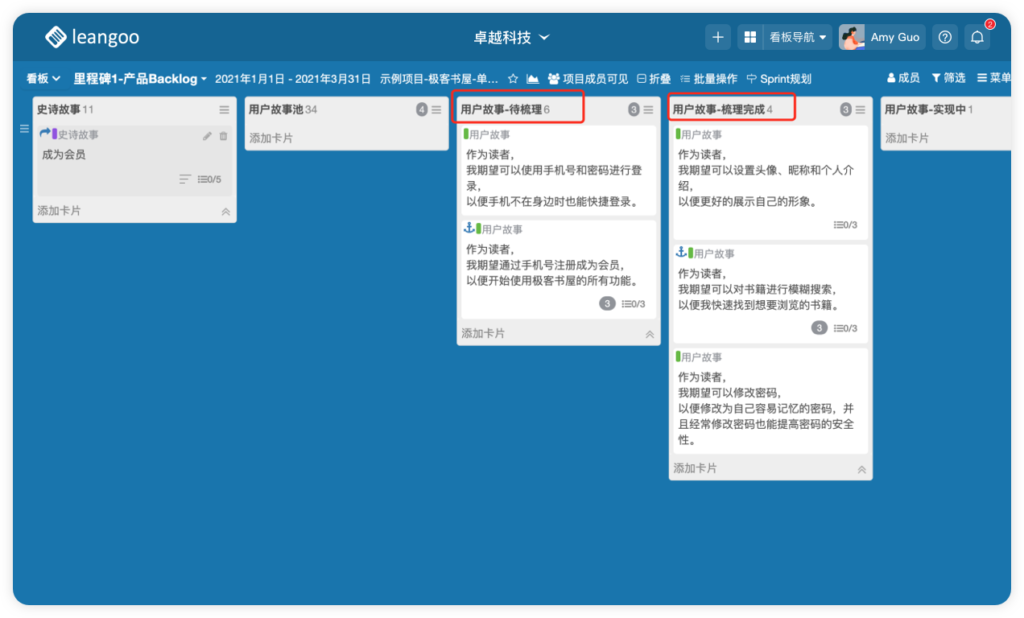
Task: Open the notifications bell icon
Action: (x=978, y=36)
